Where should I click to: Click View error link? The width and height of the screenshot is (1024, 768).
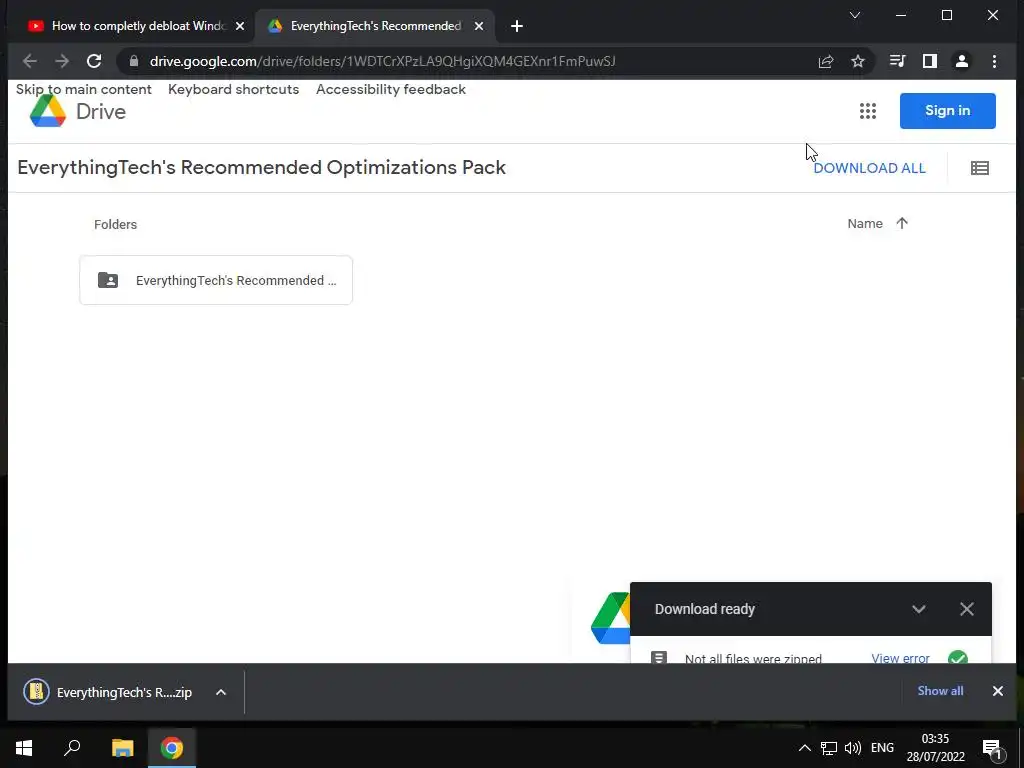[x=900, y=658]
